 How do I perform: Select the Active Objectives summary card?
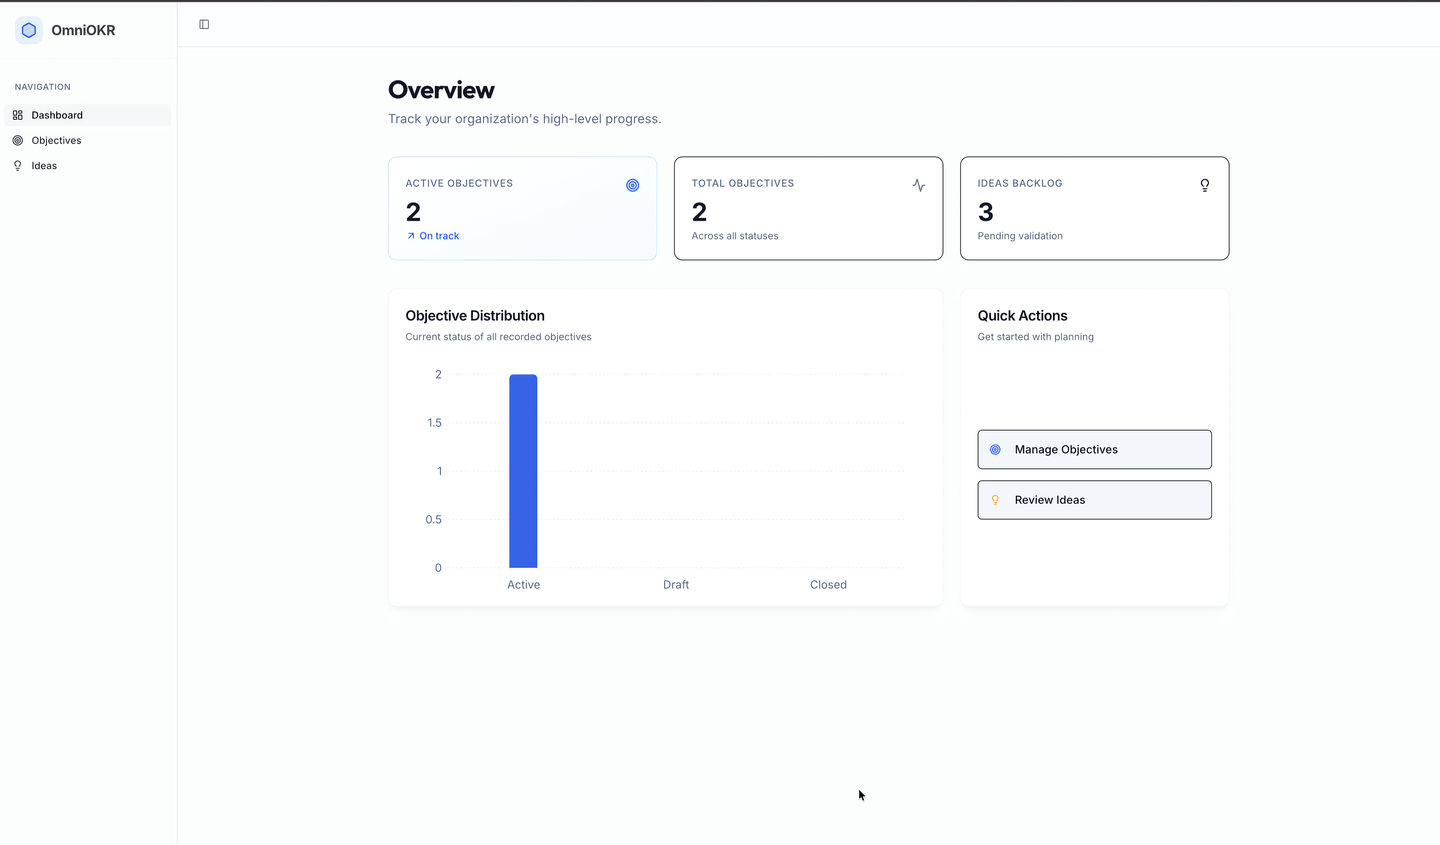pos(522,208)
